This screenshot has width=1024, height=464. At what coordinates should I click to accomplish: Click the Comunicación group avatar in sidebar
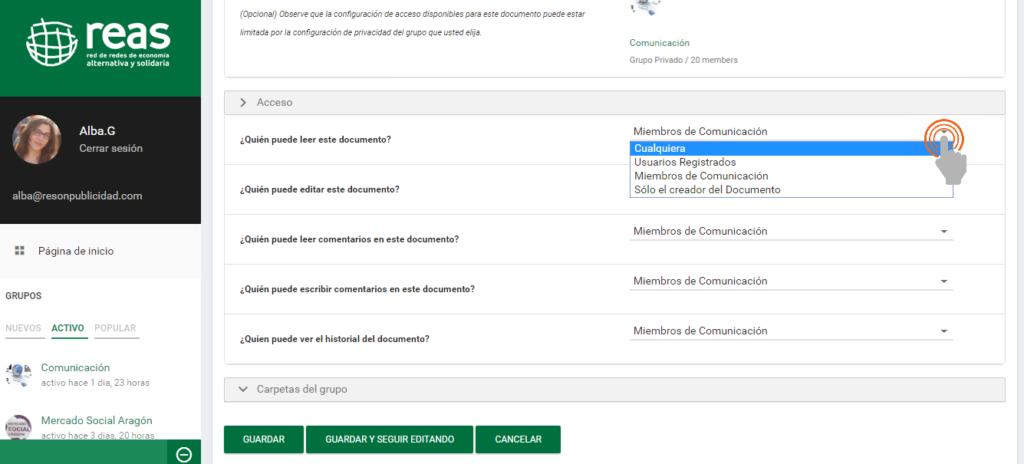pyautogui.click(x=19, y=374)
